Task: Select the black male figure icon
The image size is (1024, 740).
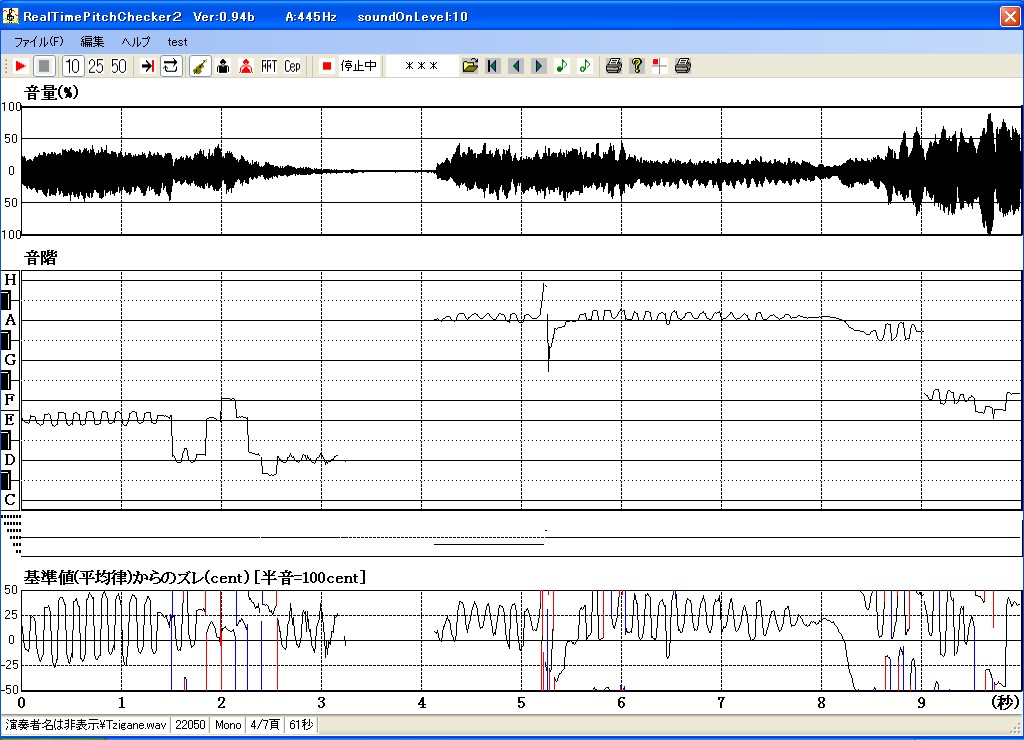Action: [x=223, y=66]
